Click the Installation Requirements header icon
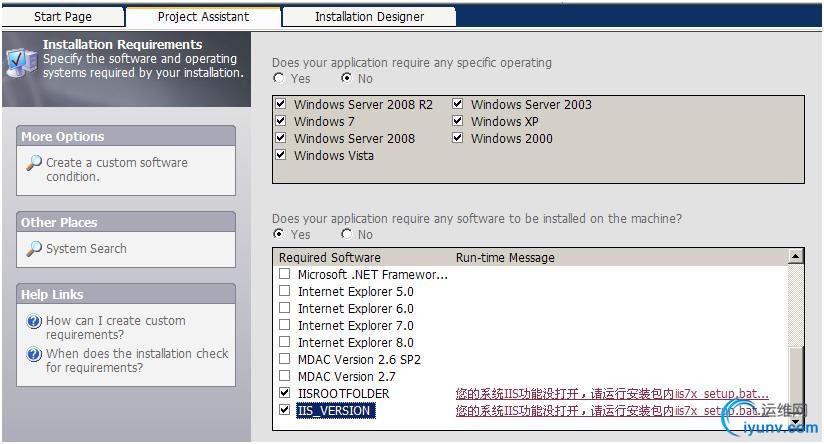 [21, 60]
